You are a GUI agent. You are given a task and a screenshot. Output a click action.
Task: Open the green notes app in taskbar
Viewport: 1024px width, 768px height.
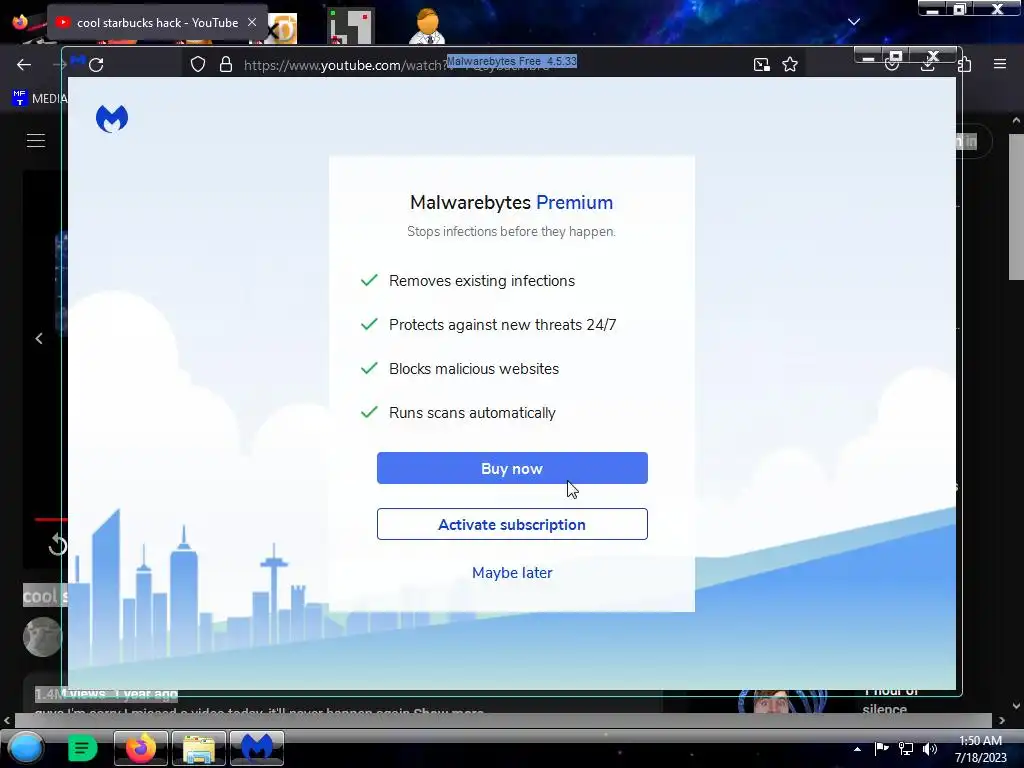pos(82,748)
